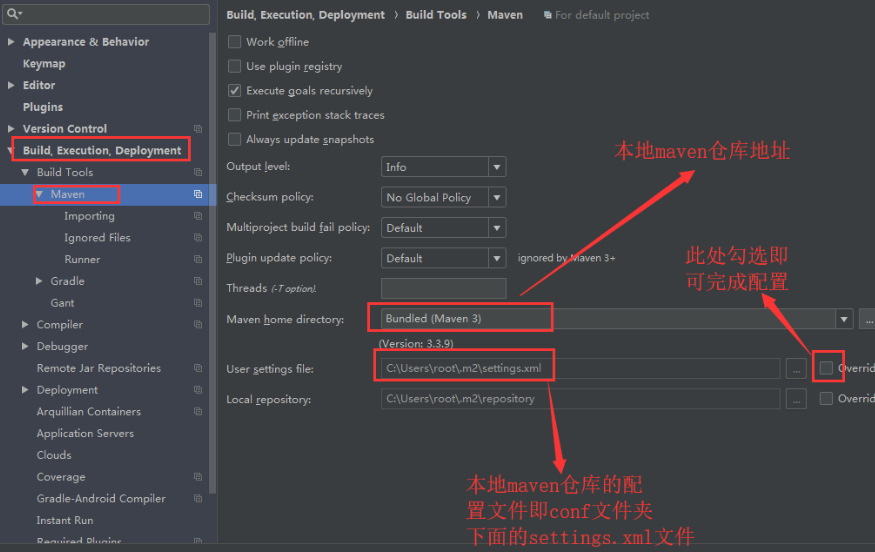The width and height of the screenshot is (875, 552).
Task: Click the User settings file path field
Action: [580, 368]
